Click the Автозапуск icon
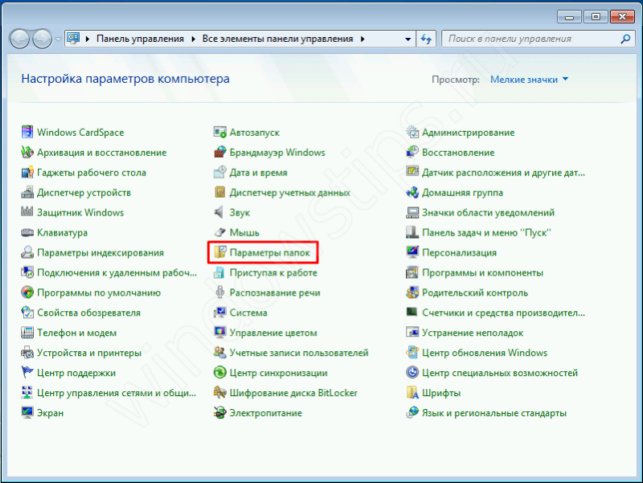 220,132
